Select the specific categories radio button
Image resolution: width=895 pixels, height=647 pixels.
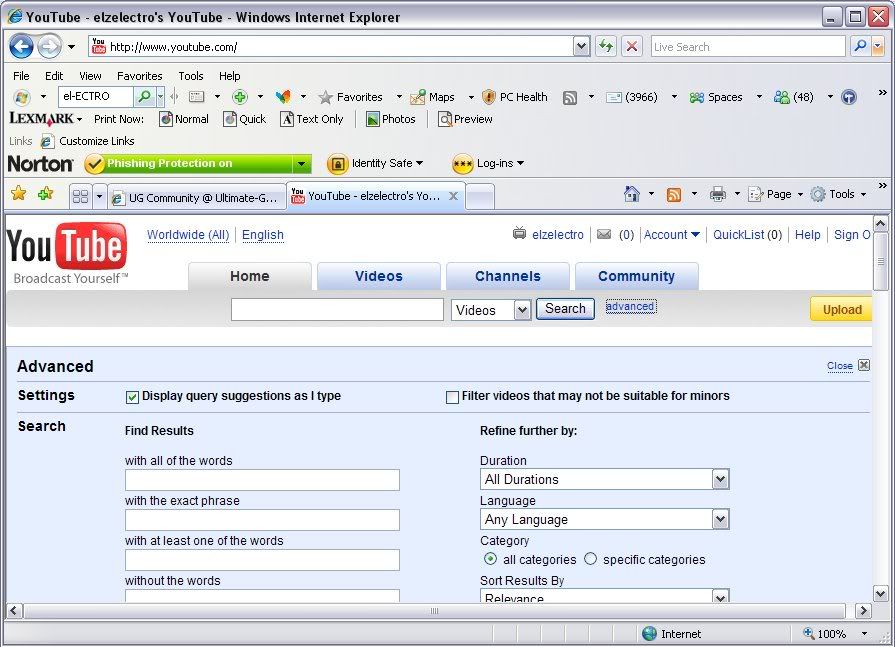point(591,559)
